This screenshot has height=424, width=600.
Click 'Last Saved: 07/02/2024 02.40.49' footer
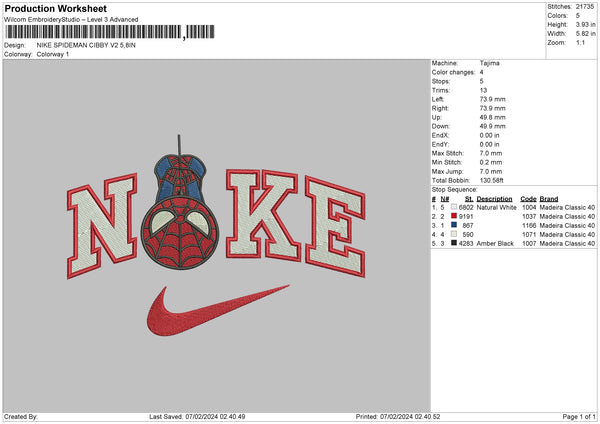pos(197,417)
